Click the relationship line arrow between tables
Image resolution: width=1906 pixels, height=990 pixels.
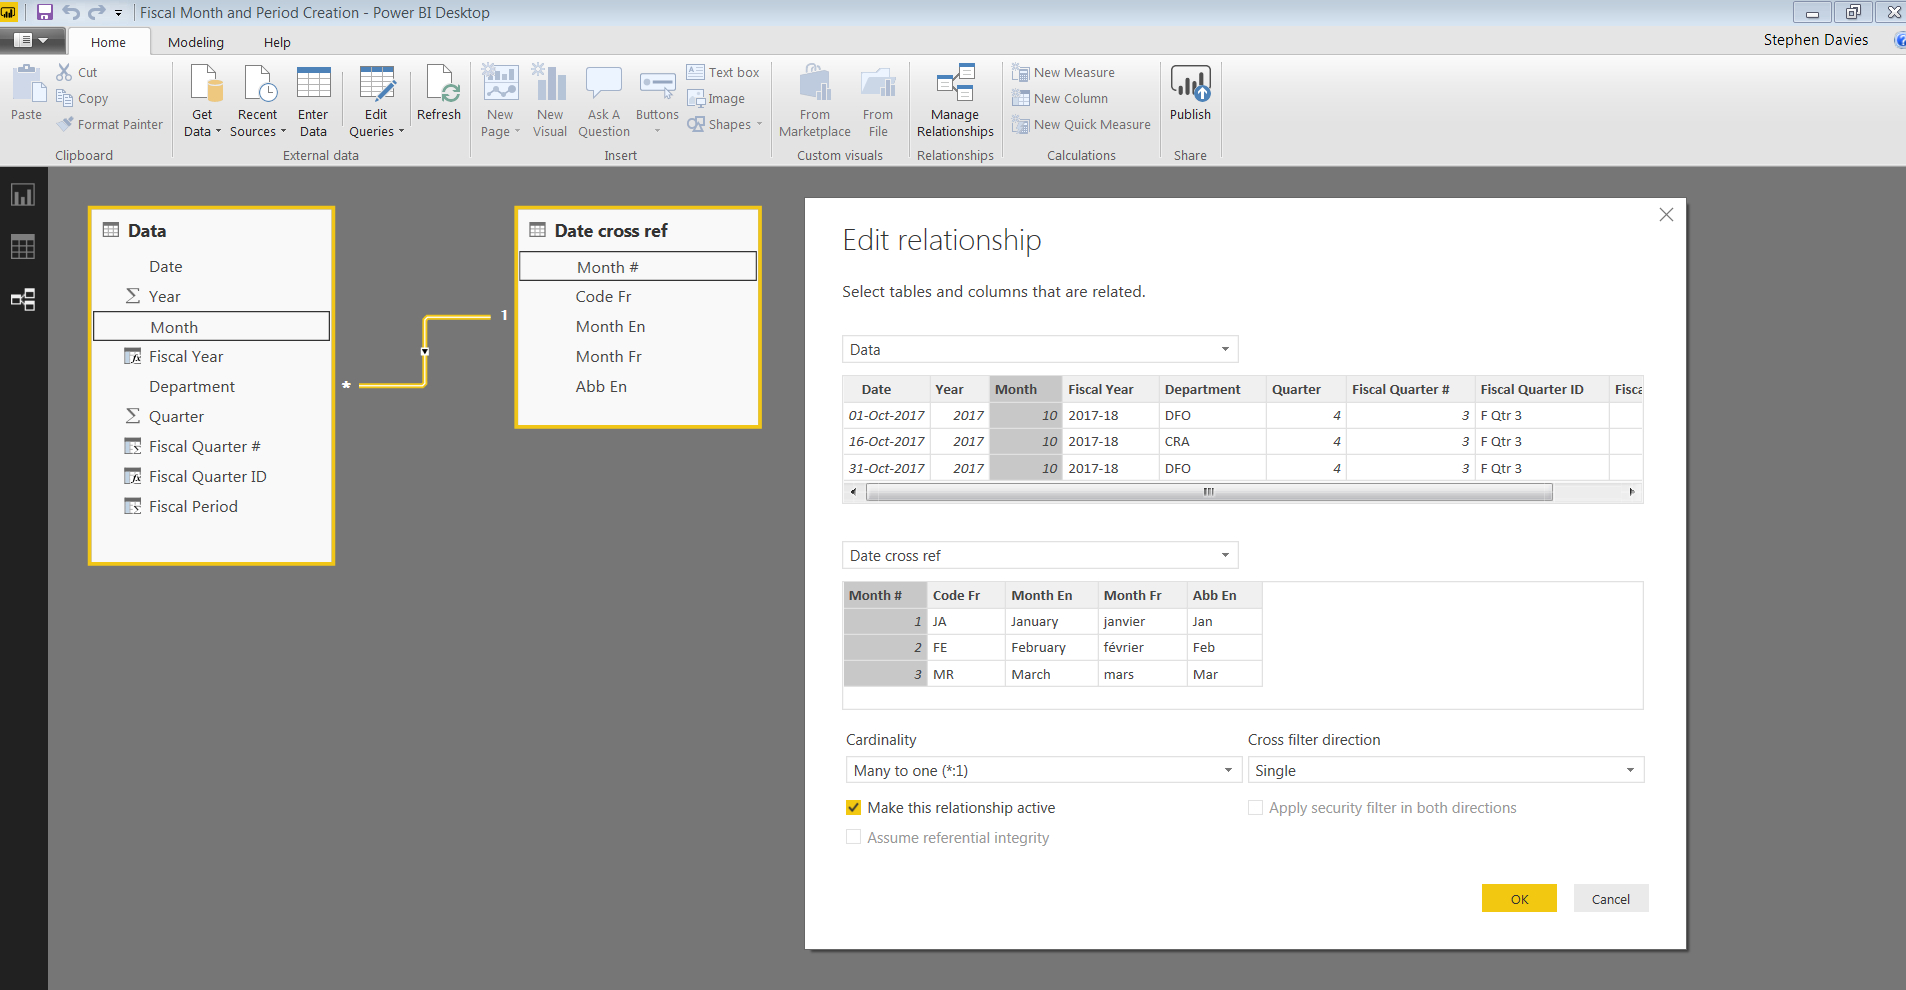click(x=425, y=351)
